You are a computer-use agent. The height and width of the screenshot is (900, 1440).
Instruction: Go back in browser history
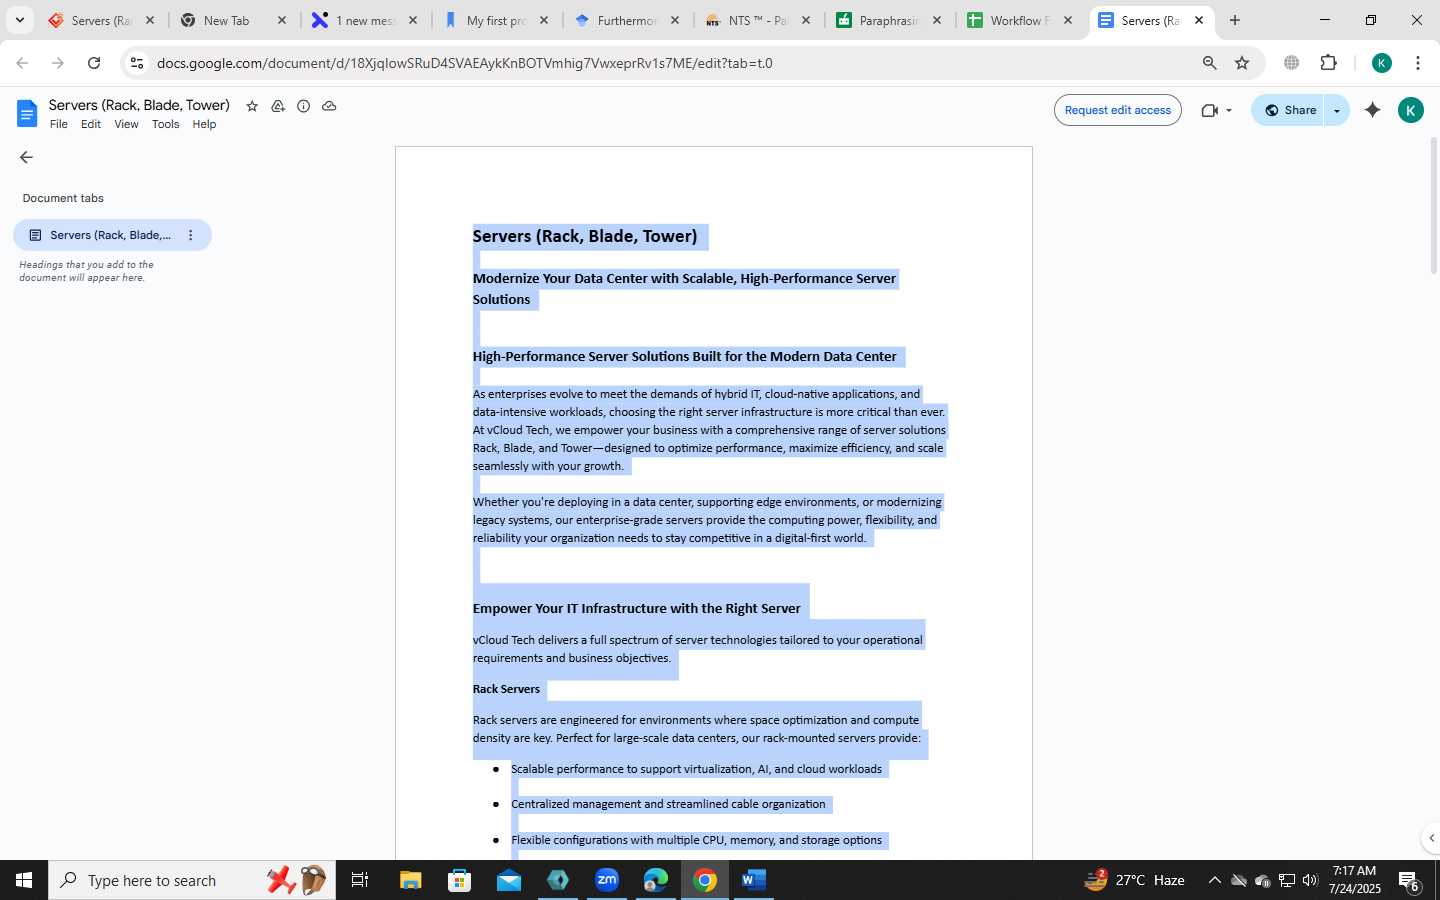(22, 63)
